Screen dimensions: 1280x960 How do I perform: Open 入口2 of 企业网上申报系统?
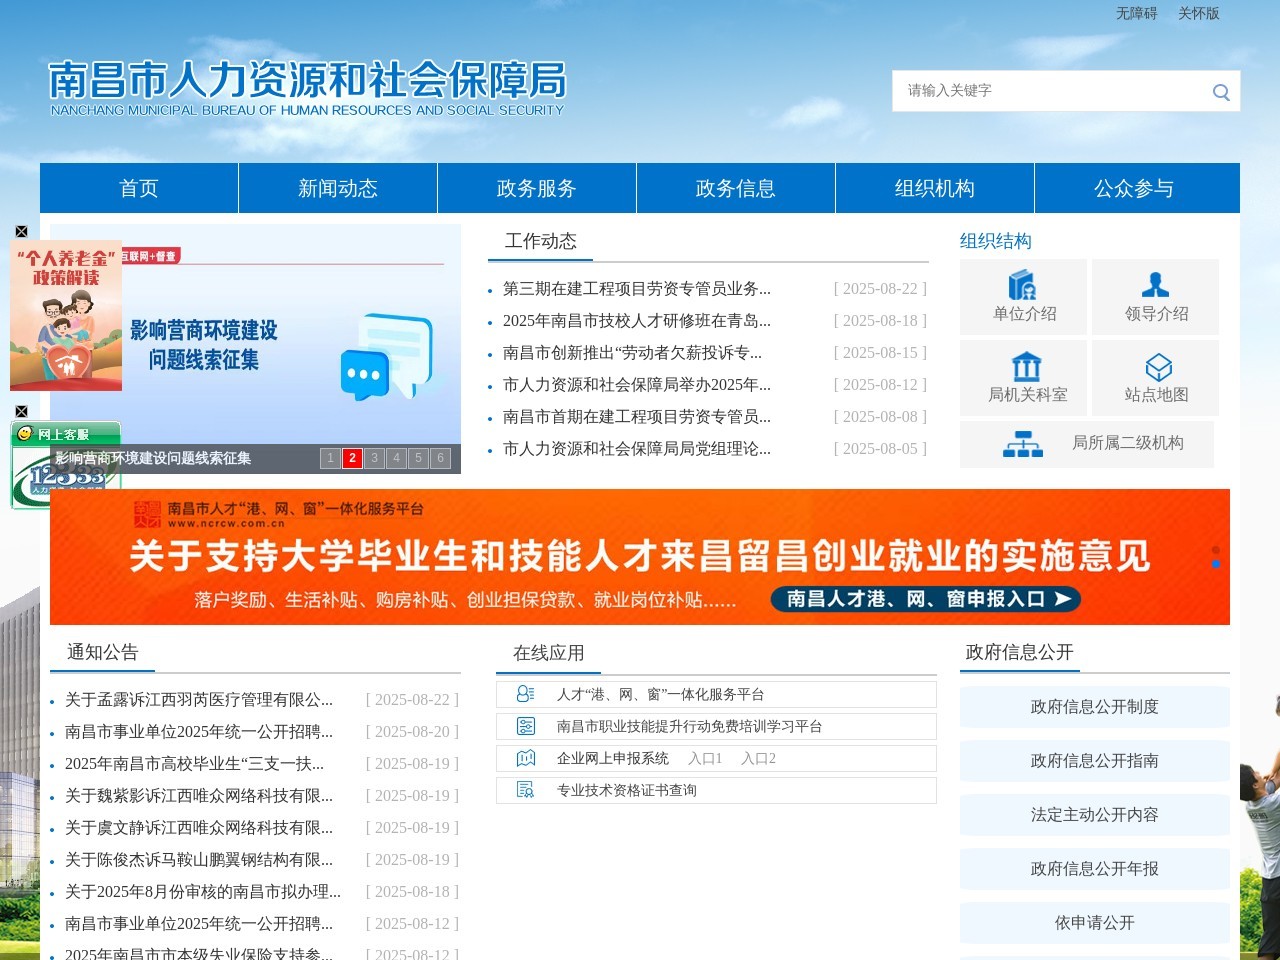click(x=757, y=758)
